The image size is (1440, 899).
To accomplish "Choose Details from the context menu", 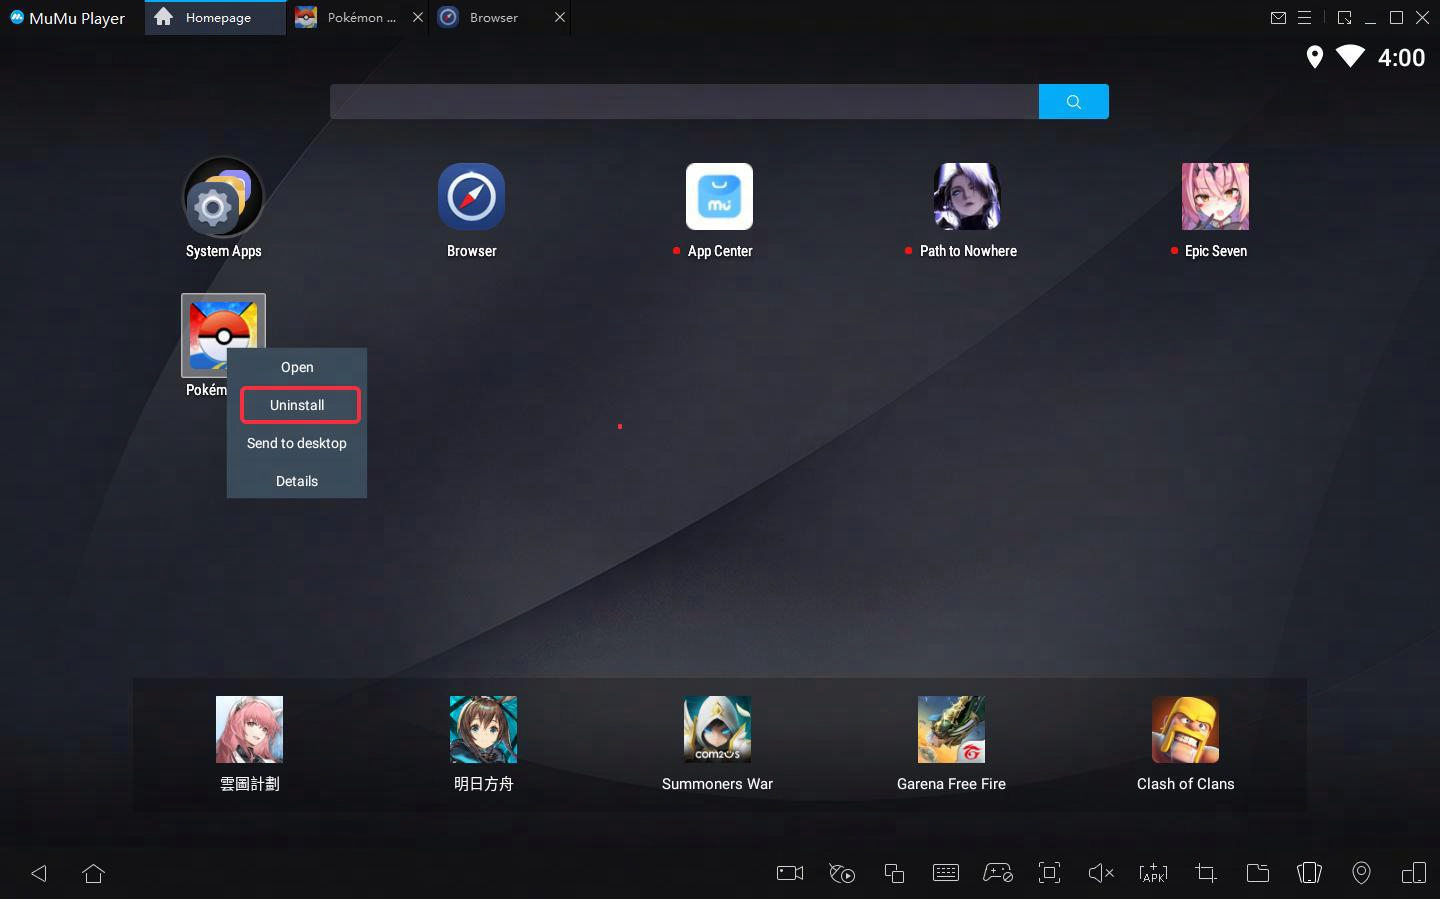I will point(297,481).
